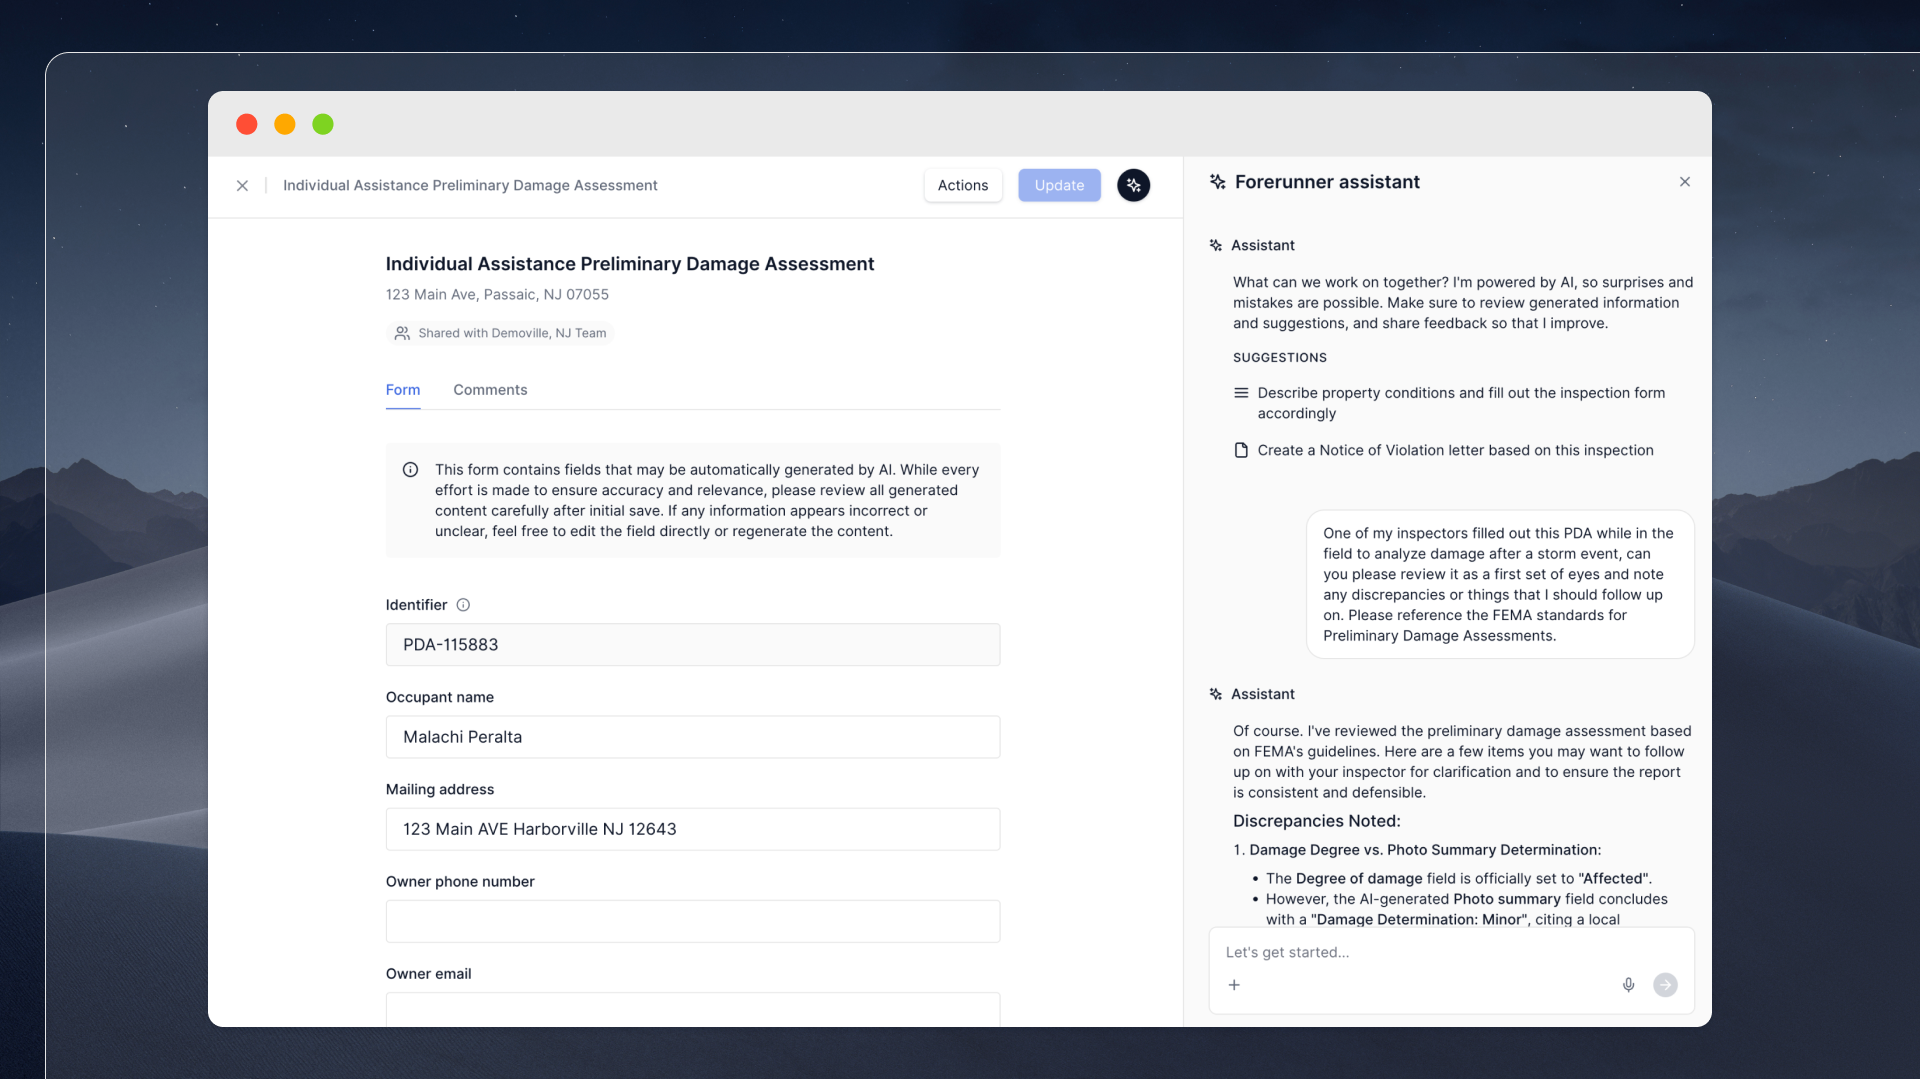Open the Actions menu
1920x1080 pixels.
[x=962, y=185]
